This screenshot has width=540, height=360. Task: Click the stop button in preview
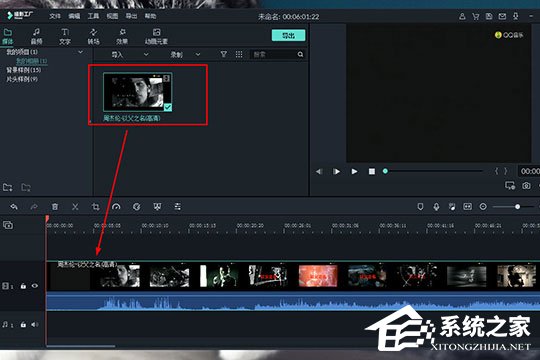372,171
